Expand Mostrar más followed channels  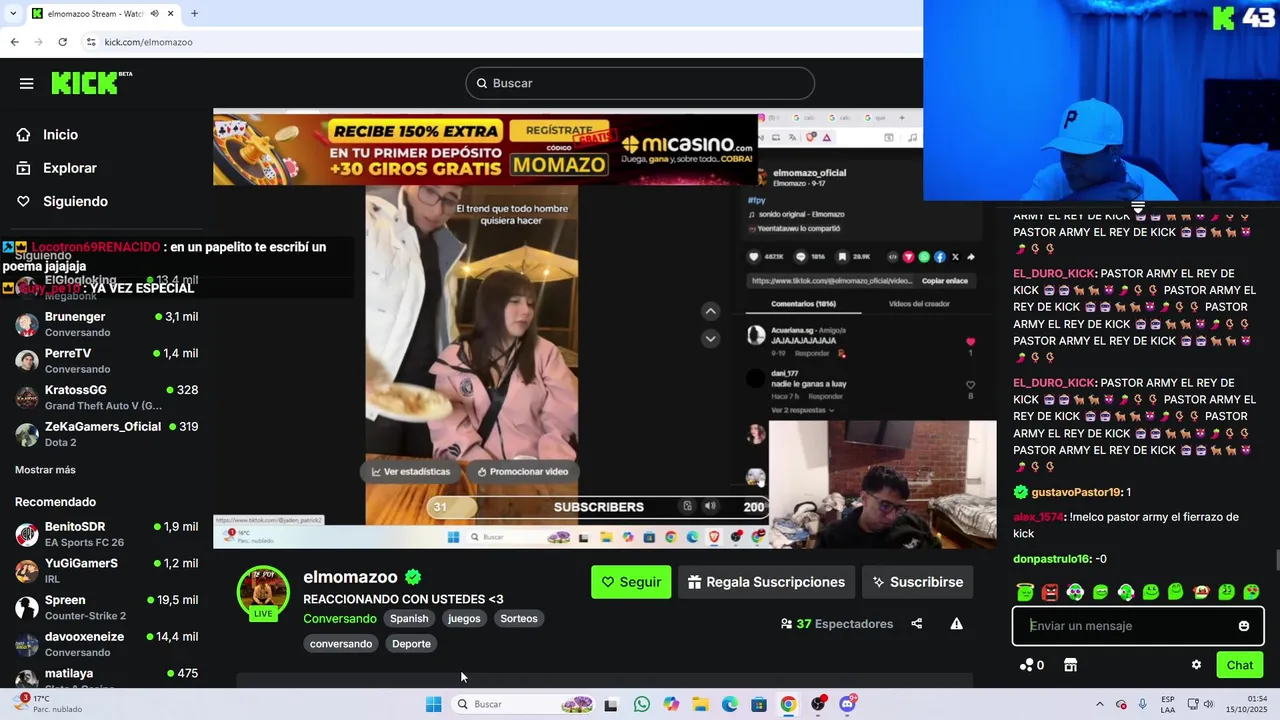[x=45, y=470]
